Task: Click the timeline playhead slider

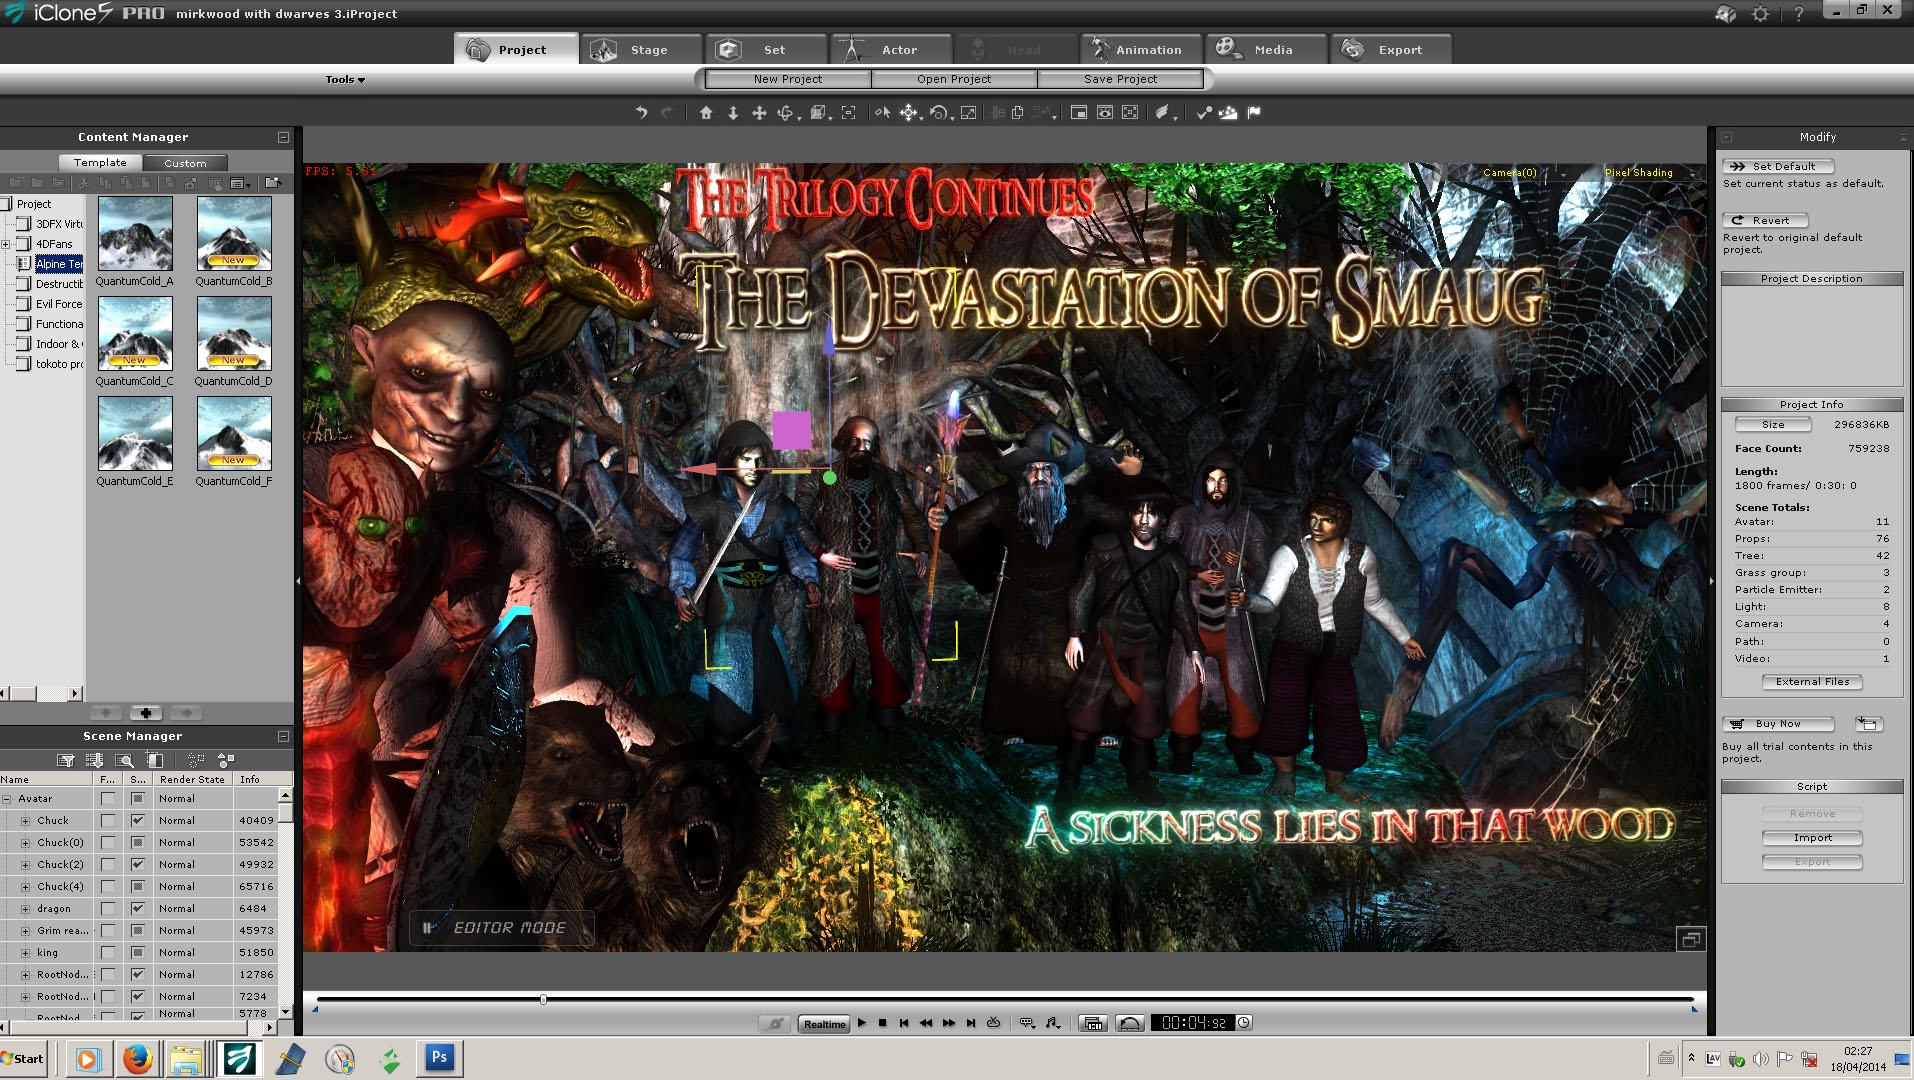Action: 543,999
